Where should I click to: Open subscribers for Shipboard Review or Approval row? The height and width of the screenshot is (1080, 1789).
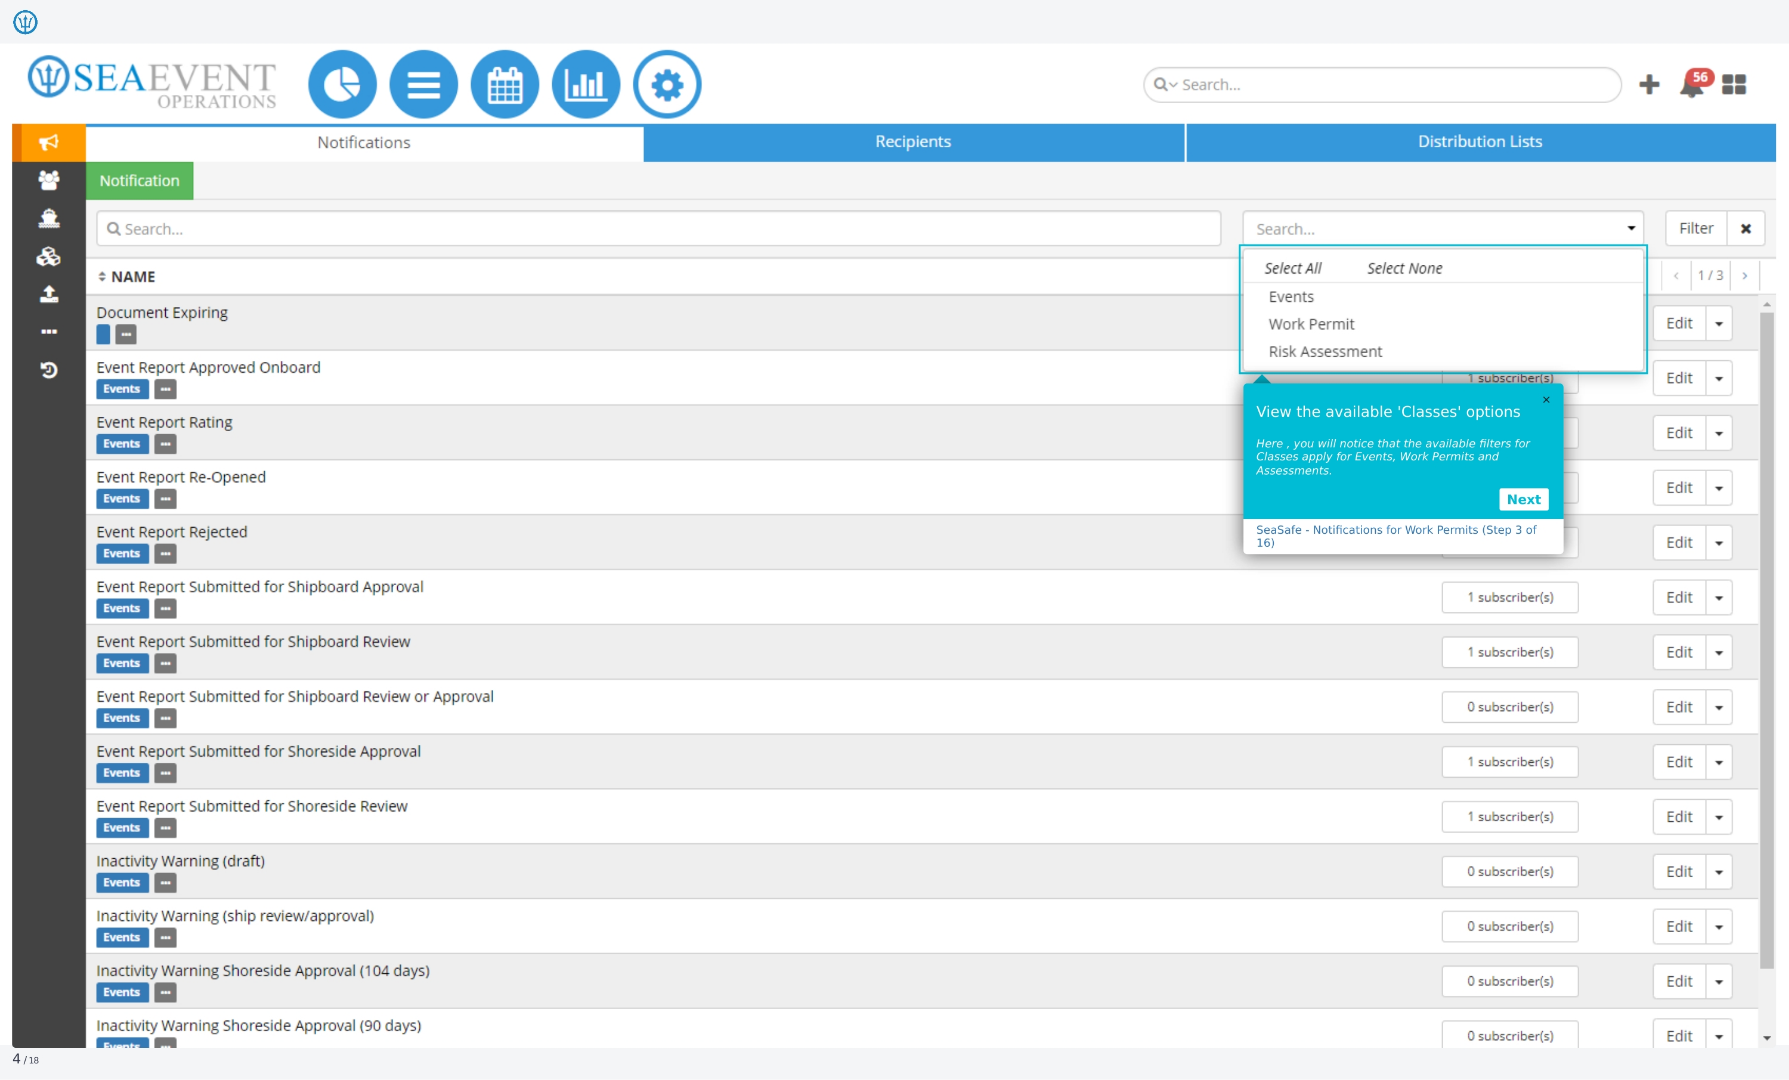1510,707
